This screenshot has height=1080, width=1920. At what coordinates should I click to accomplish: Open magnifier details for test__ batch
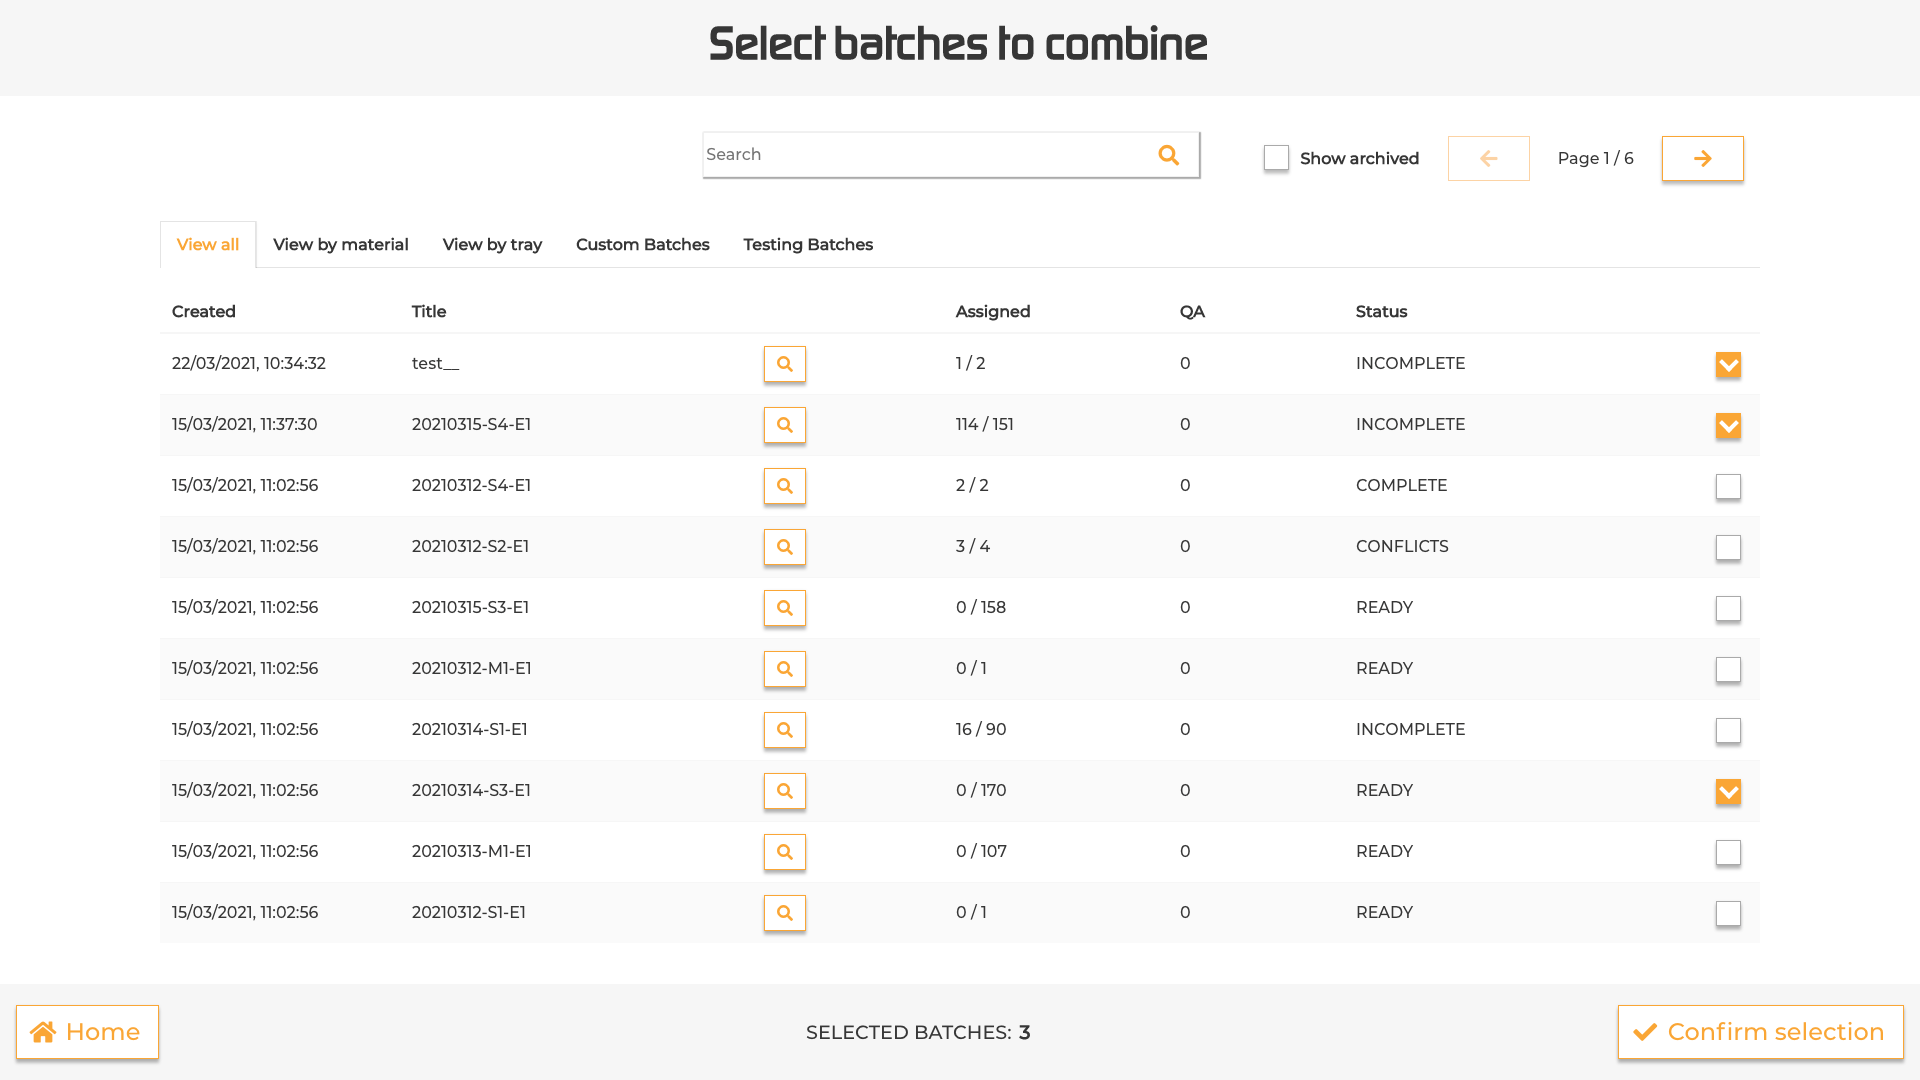point(784,364)
